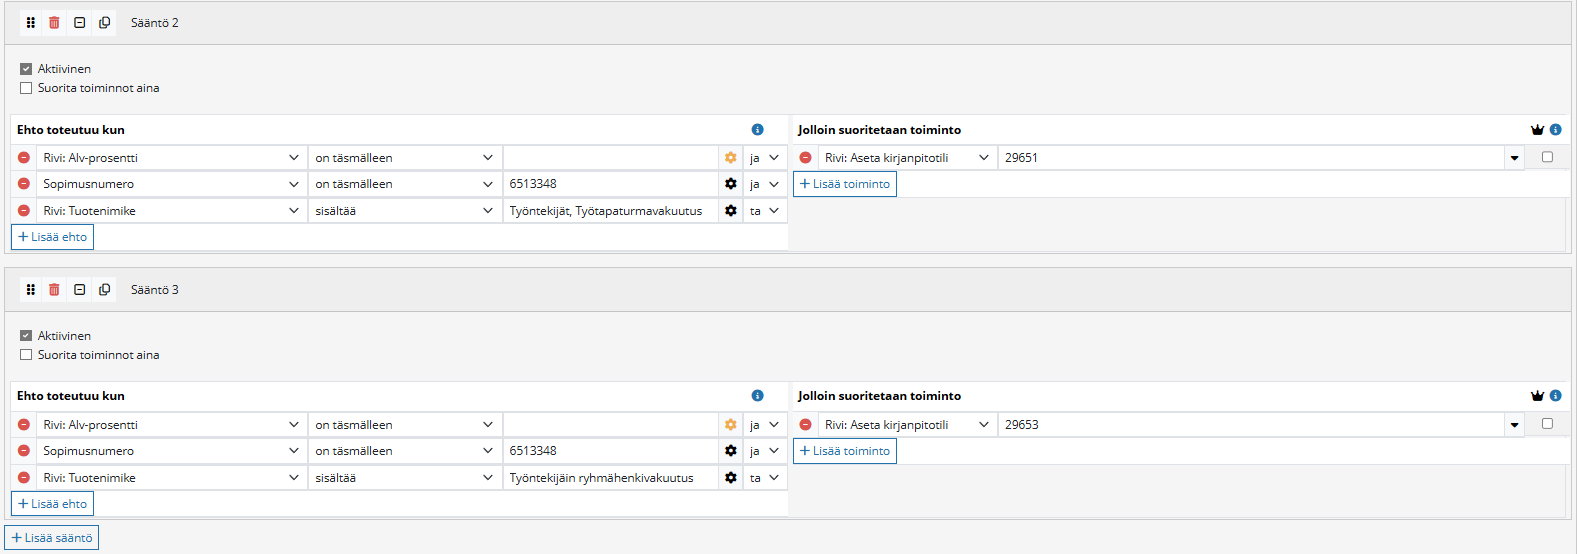Grab the drag handle icon of Sääntö 3
The image size is (1579, 554).
[31, 290]
